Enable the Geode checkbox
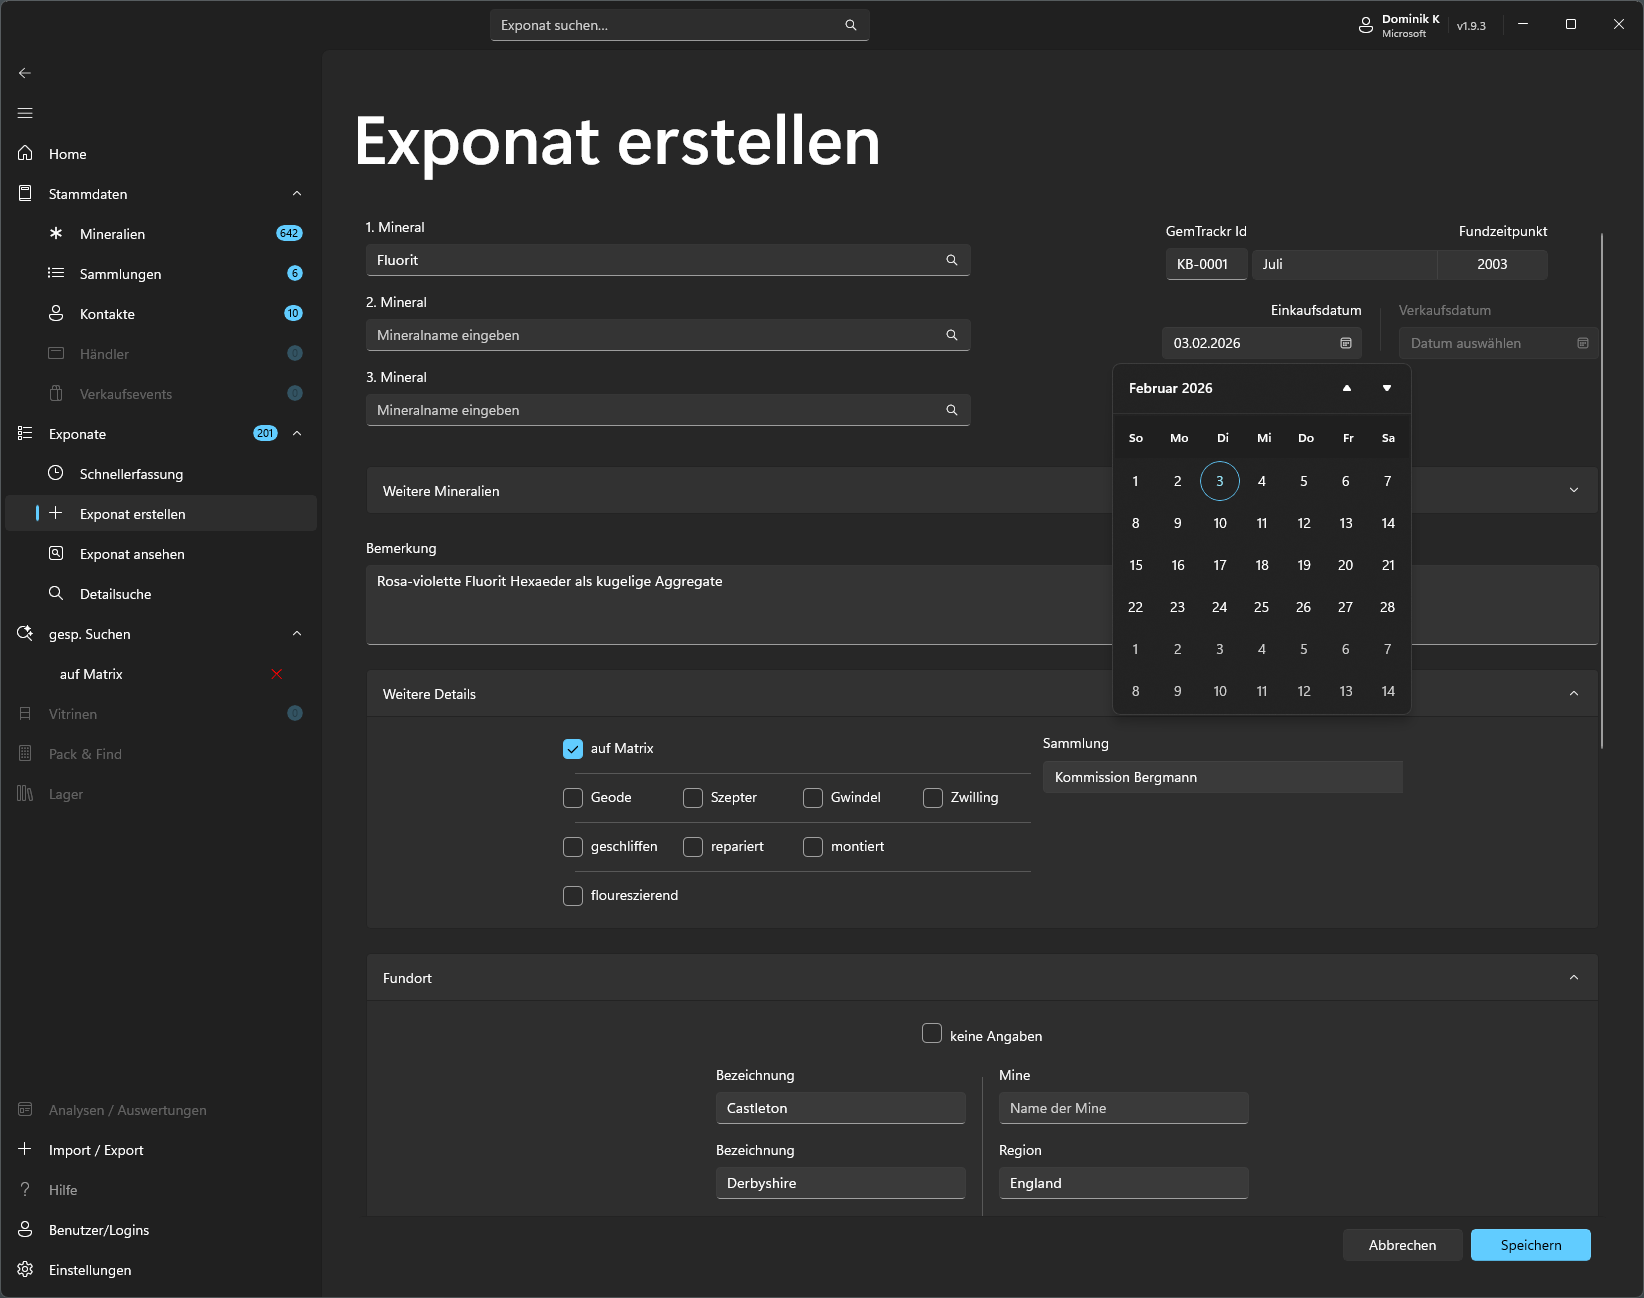 point(573,798)
